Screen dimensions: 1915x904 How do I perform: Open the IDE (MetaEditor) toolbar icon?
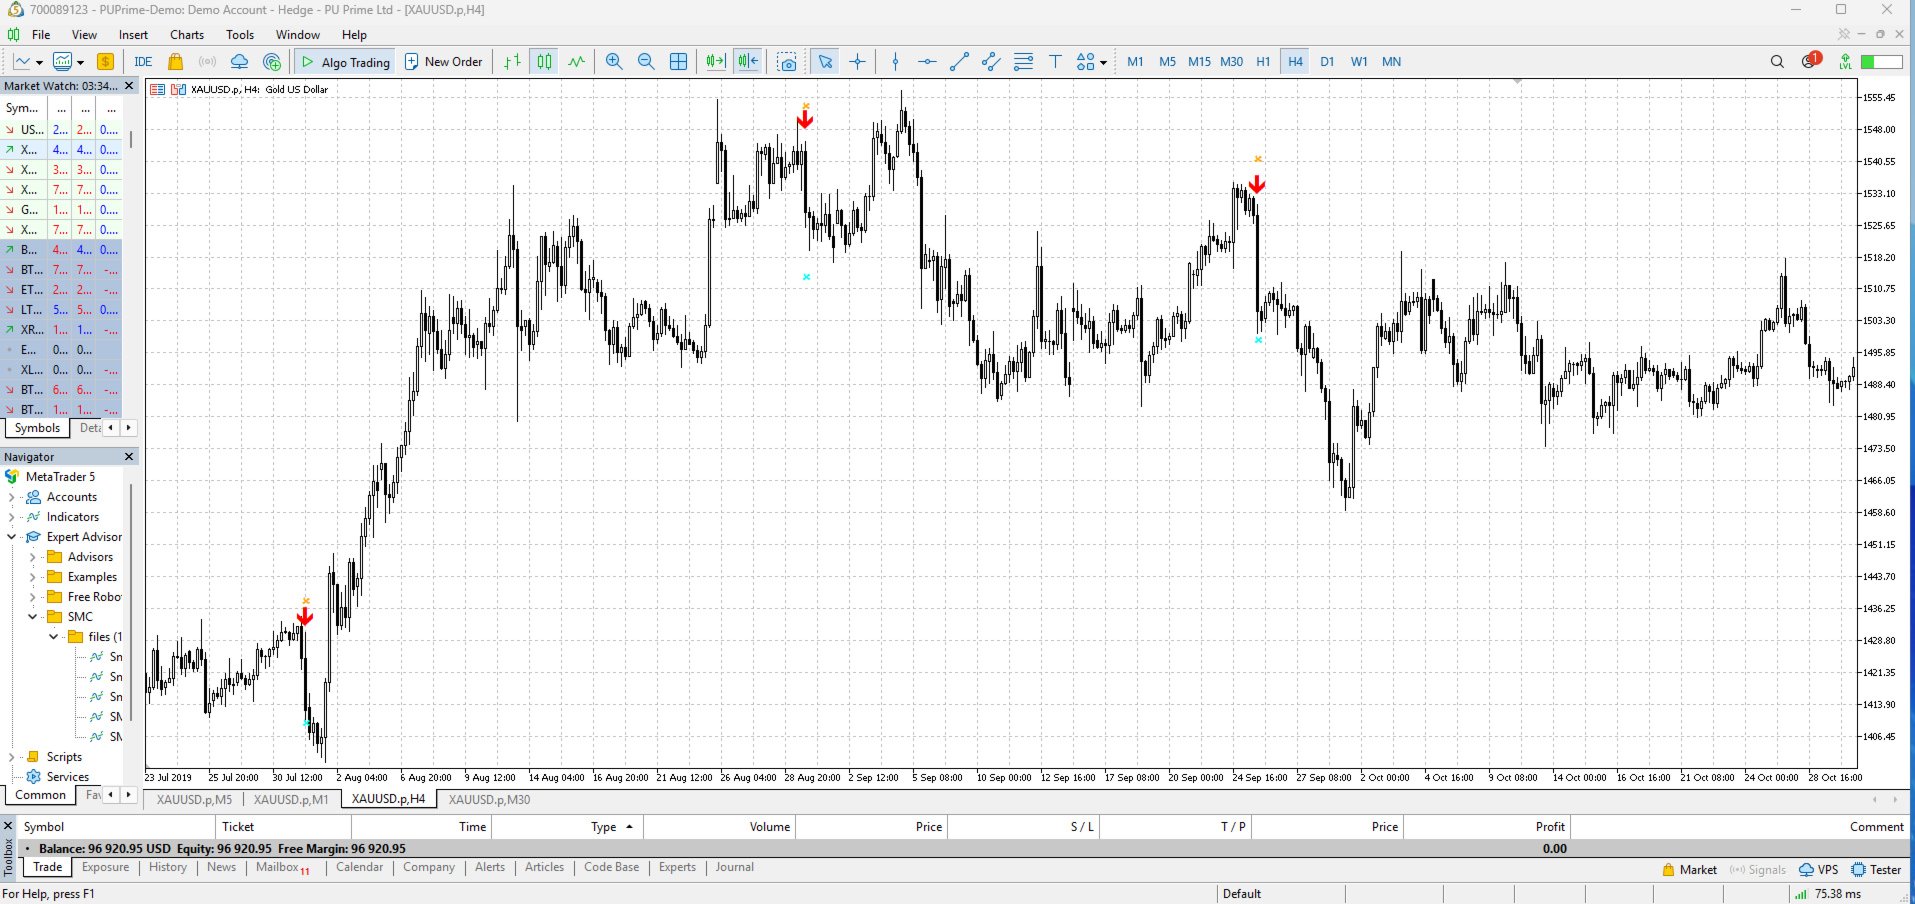pyautogui.click(x=143, y=62)
